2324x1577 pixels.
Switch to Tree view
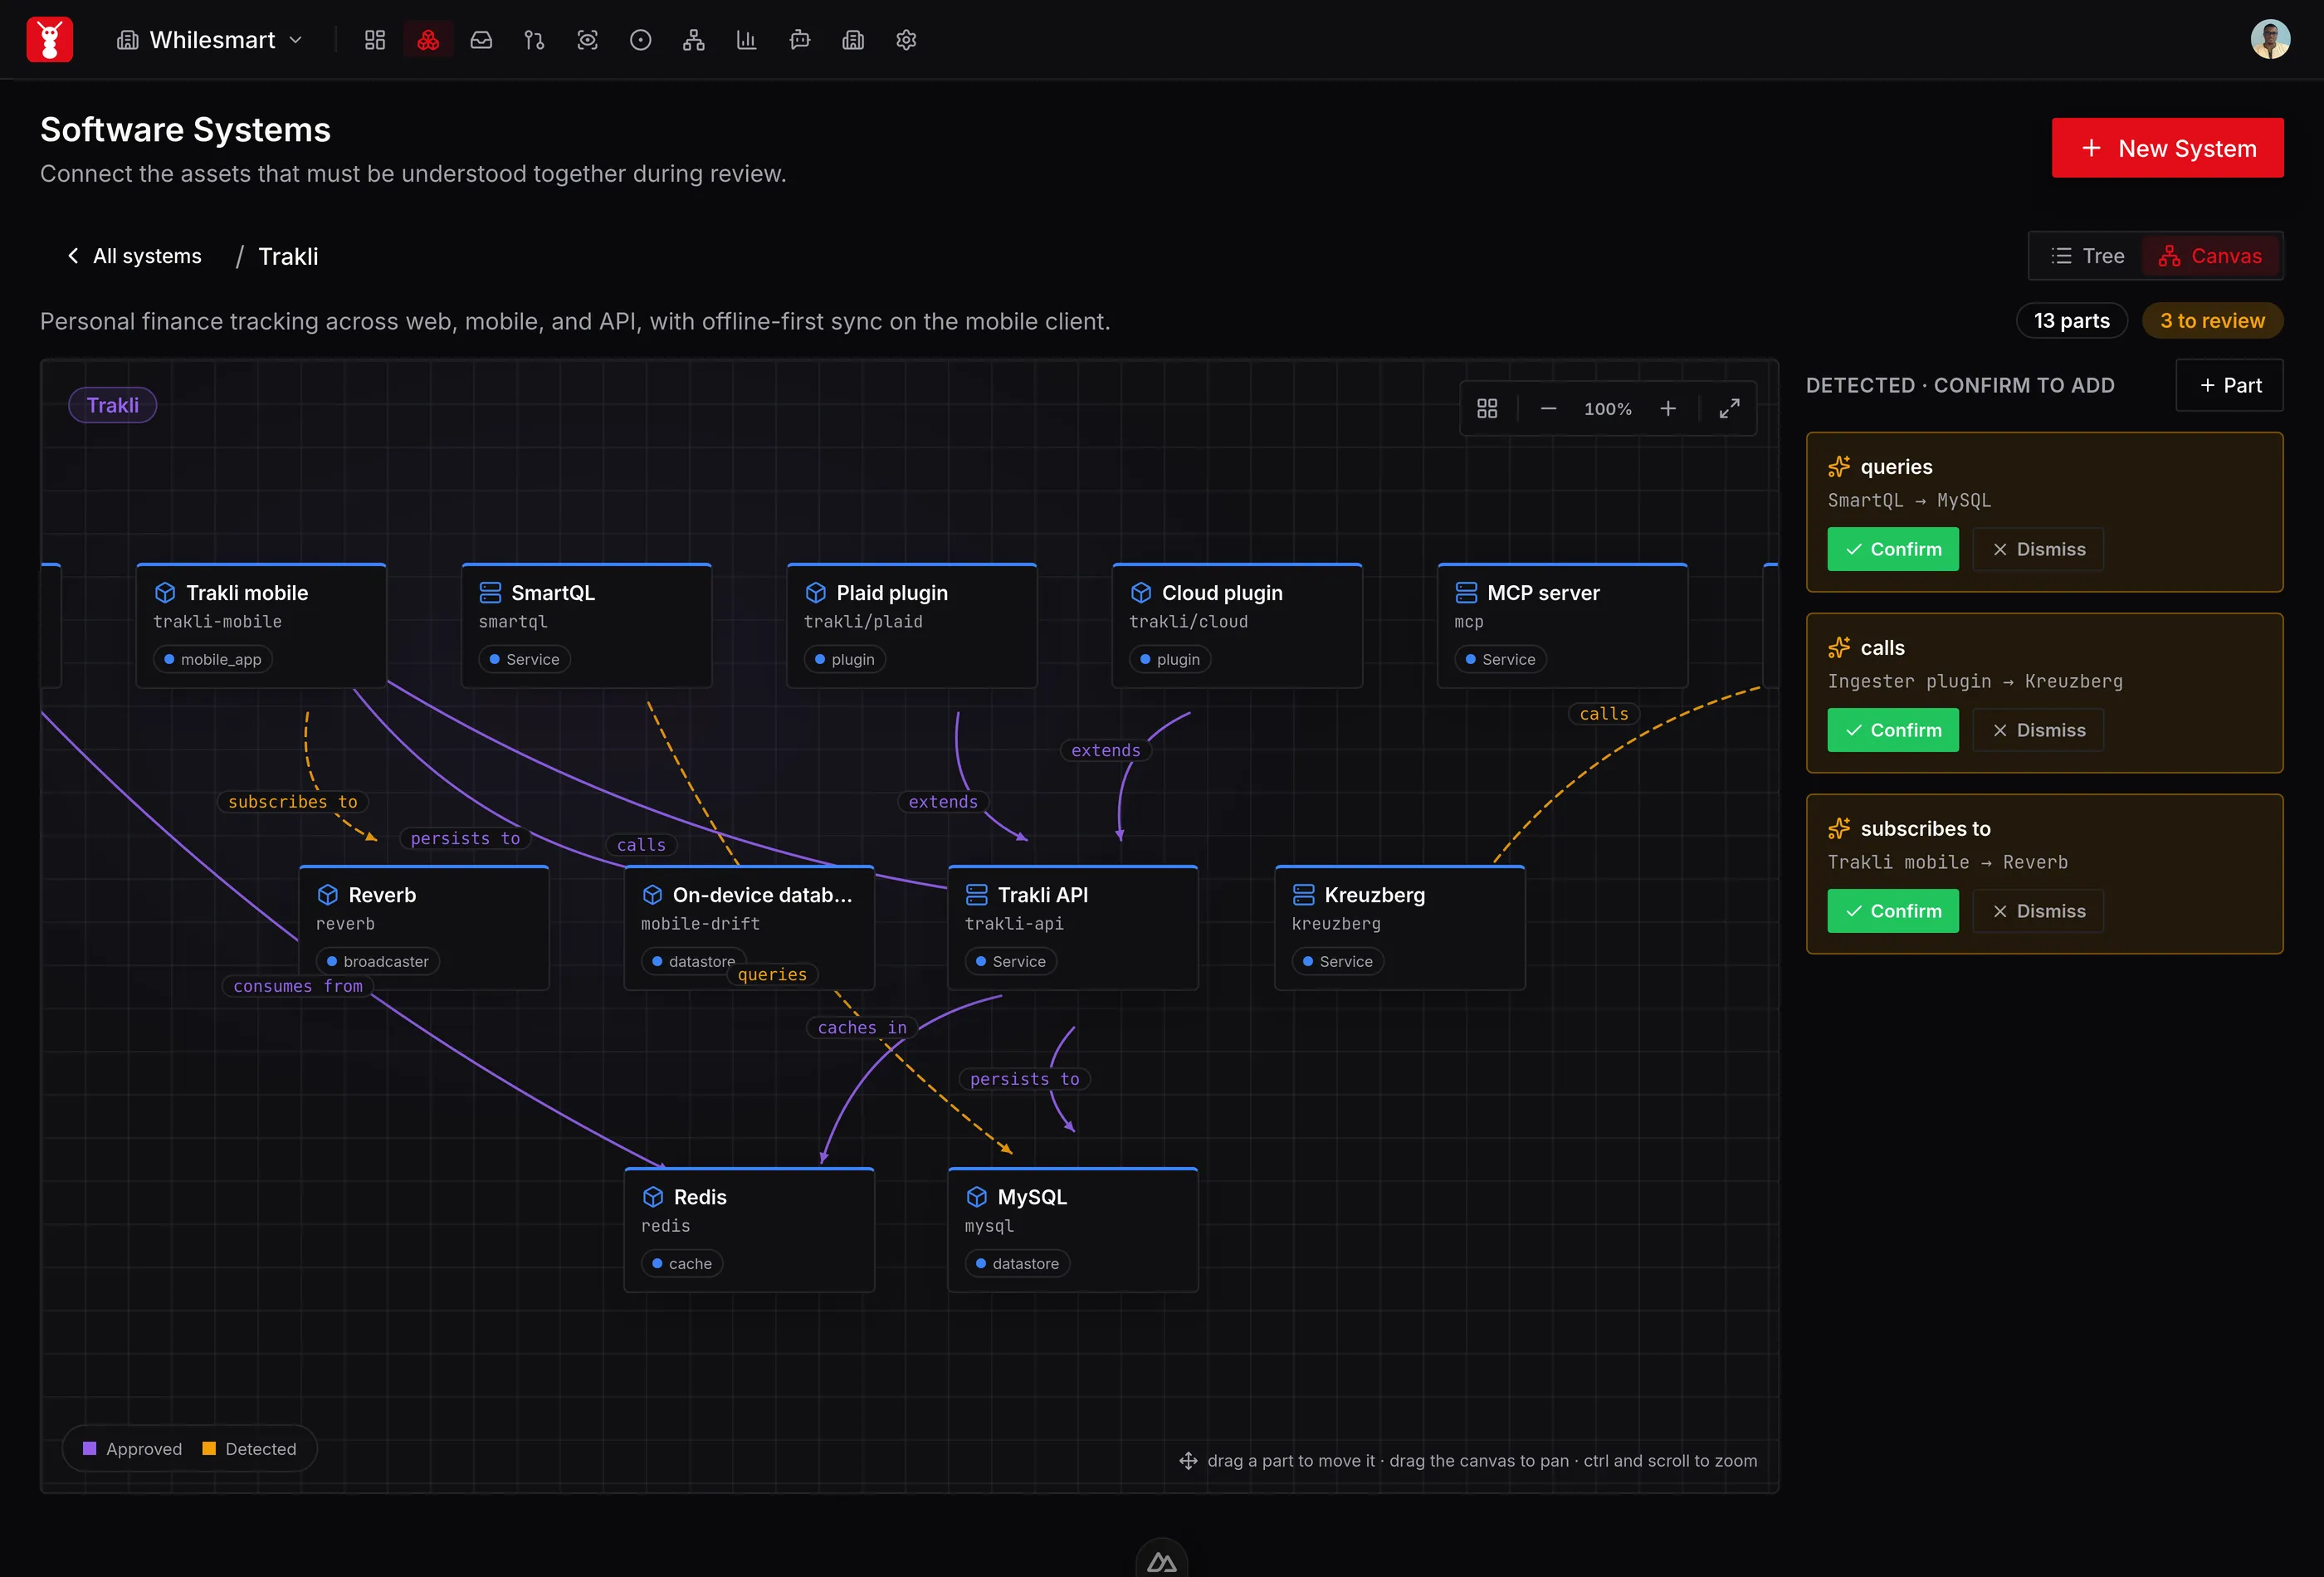pos(2087,256)
